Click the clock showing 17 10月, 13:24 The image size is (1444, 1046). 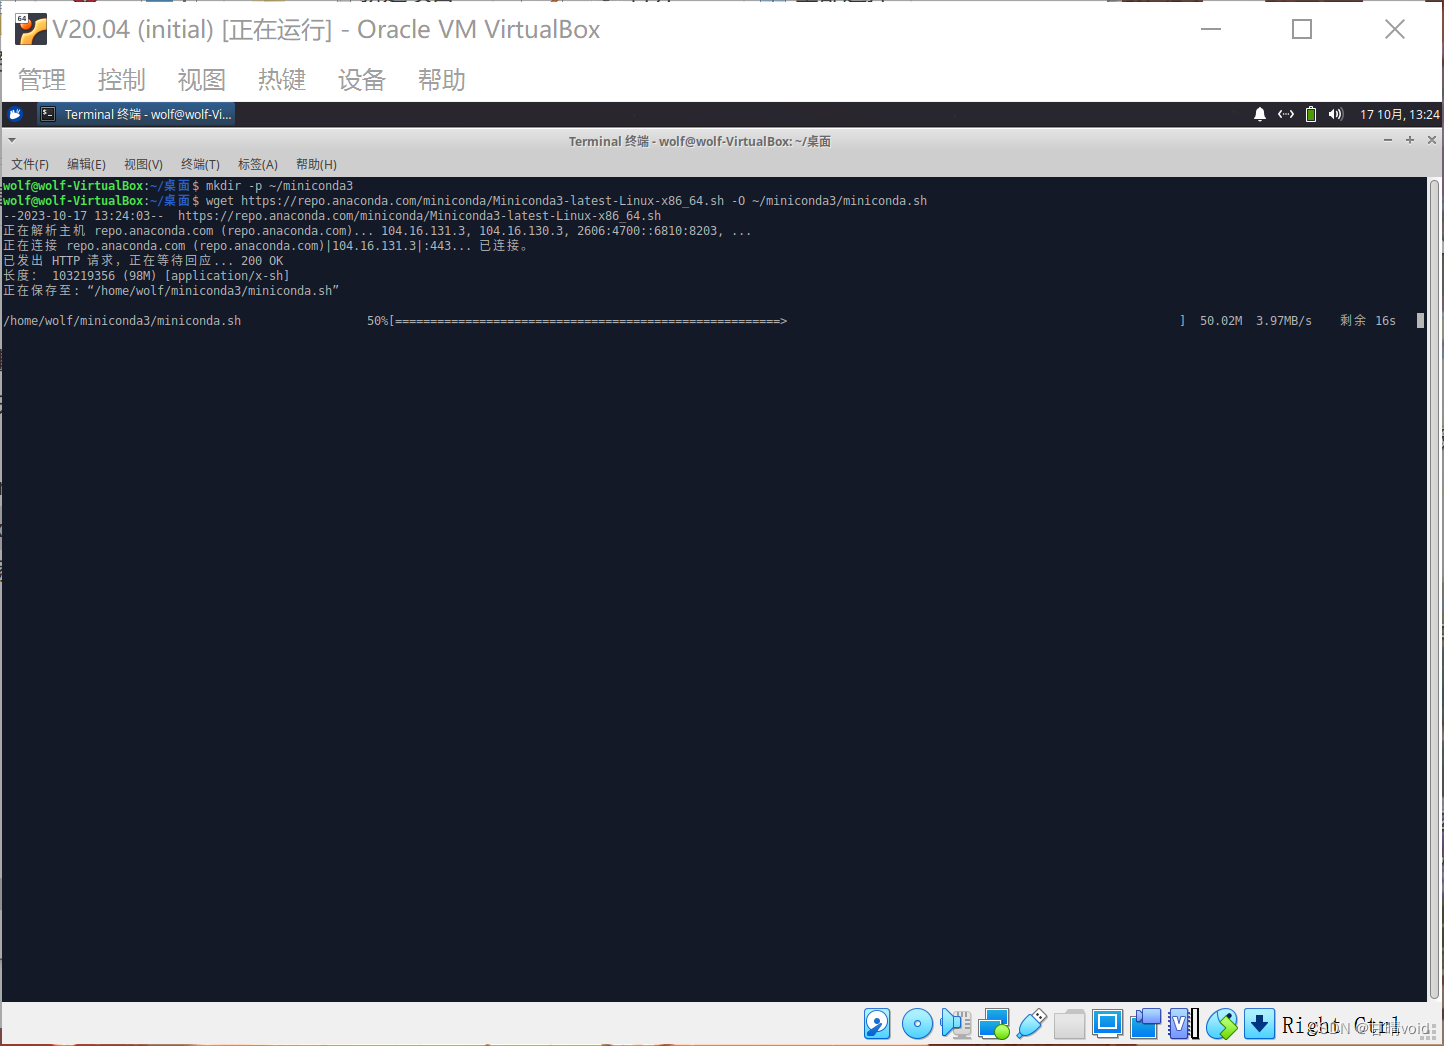1399,114
